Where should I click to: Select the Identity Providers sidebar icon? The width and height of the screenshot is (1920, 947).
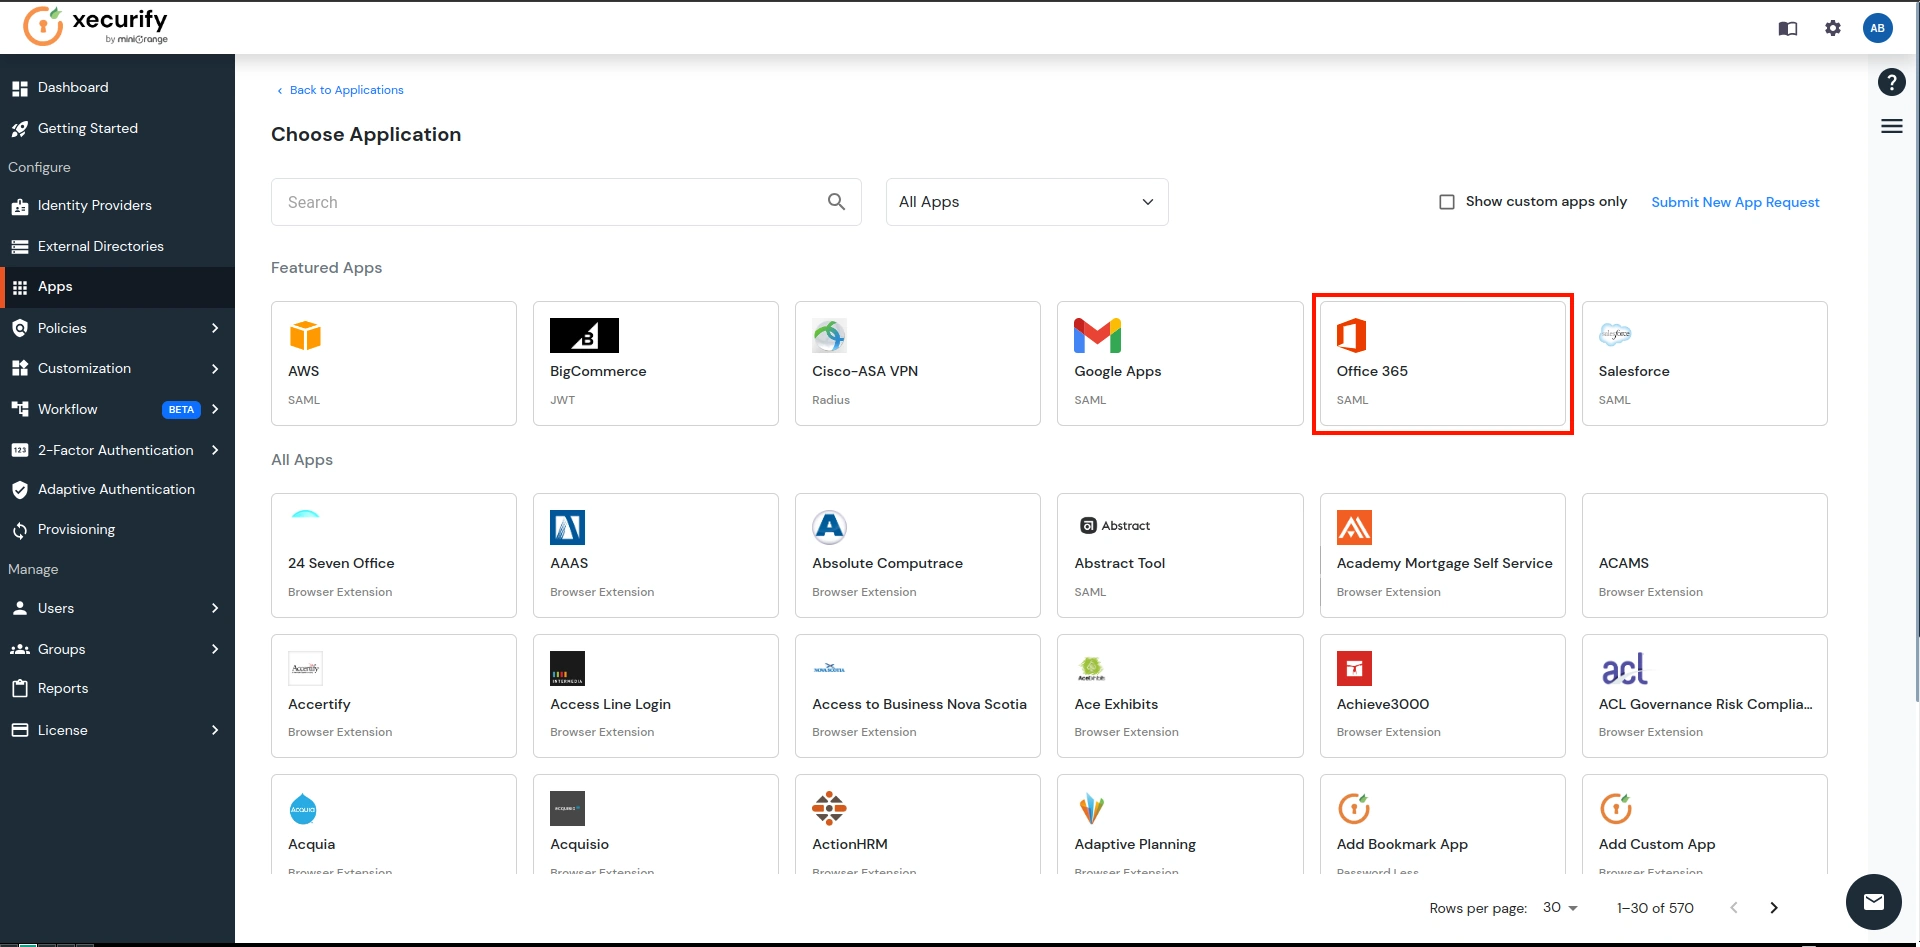pyautogui.click(x=19, y=206)
